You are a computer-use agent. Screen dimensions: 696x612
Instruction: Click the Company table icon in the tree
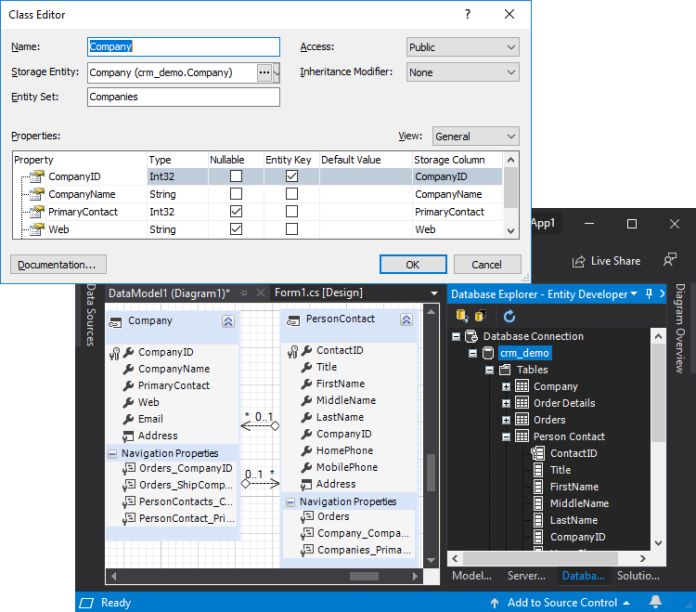522,386
